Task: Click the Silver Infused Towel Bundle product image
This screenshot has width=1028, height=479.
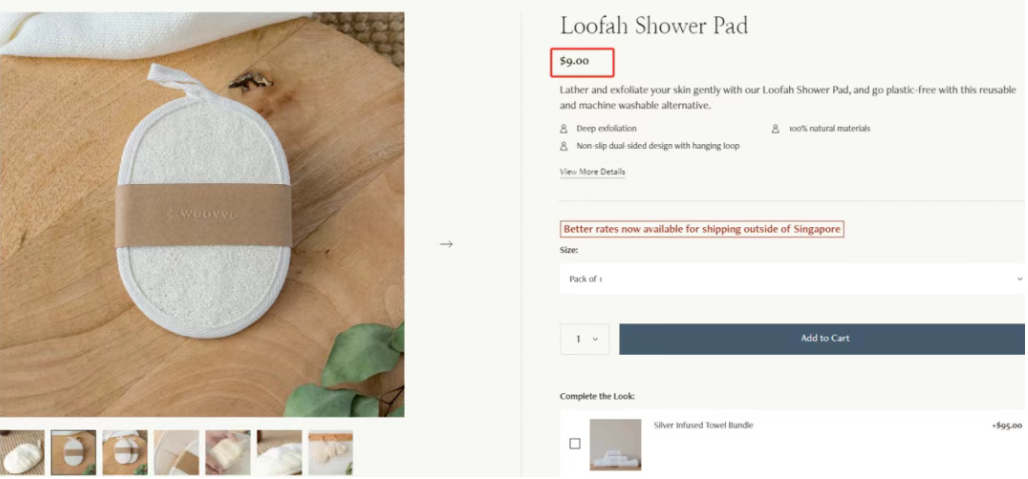Action: pyautogui.click(x=615, y=444)
